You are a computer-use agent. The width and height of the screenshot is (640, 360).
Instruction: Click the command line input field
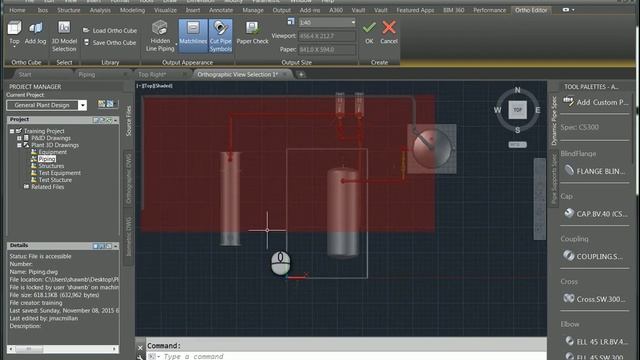[347, 356]
